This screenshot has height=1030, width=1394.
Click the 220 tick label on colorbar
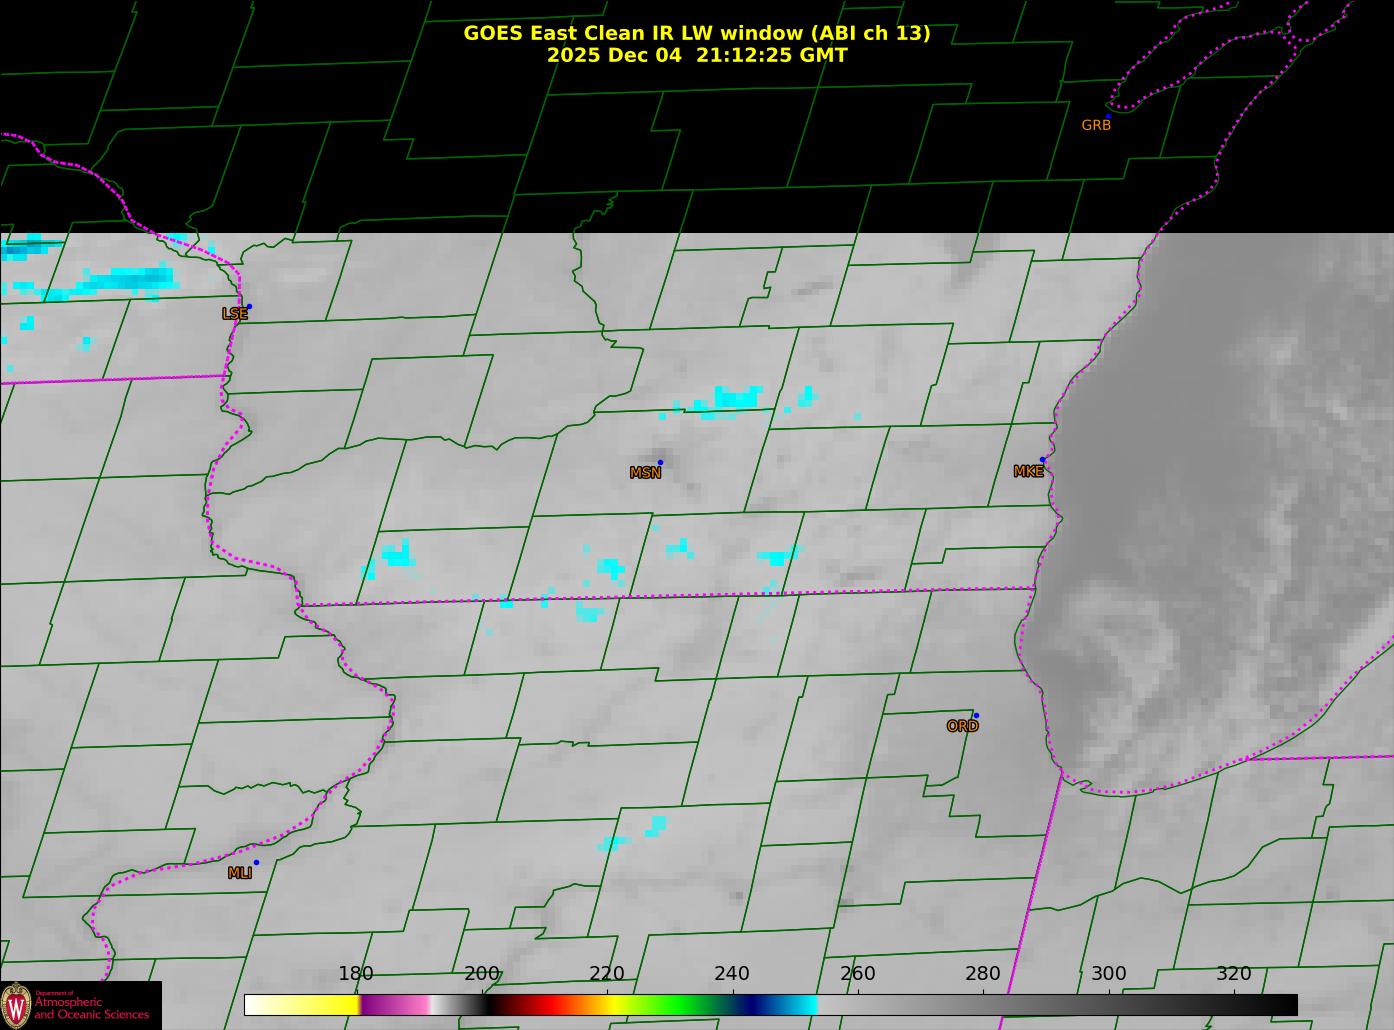(x=607, y=974)
